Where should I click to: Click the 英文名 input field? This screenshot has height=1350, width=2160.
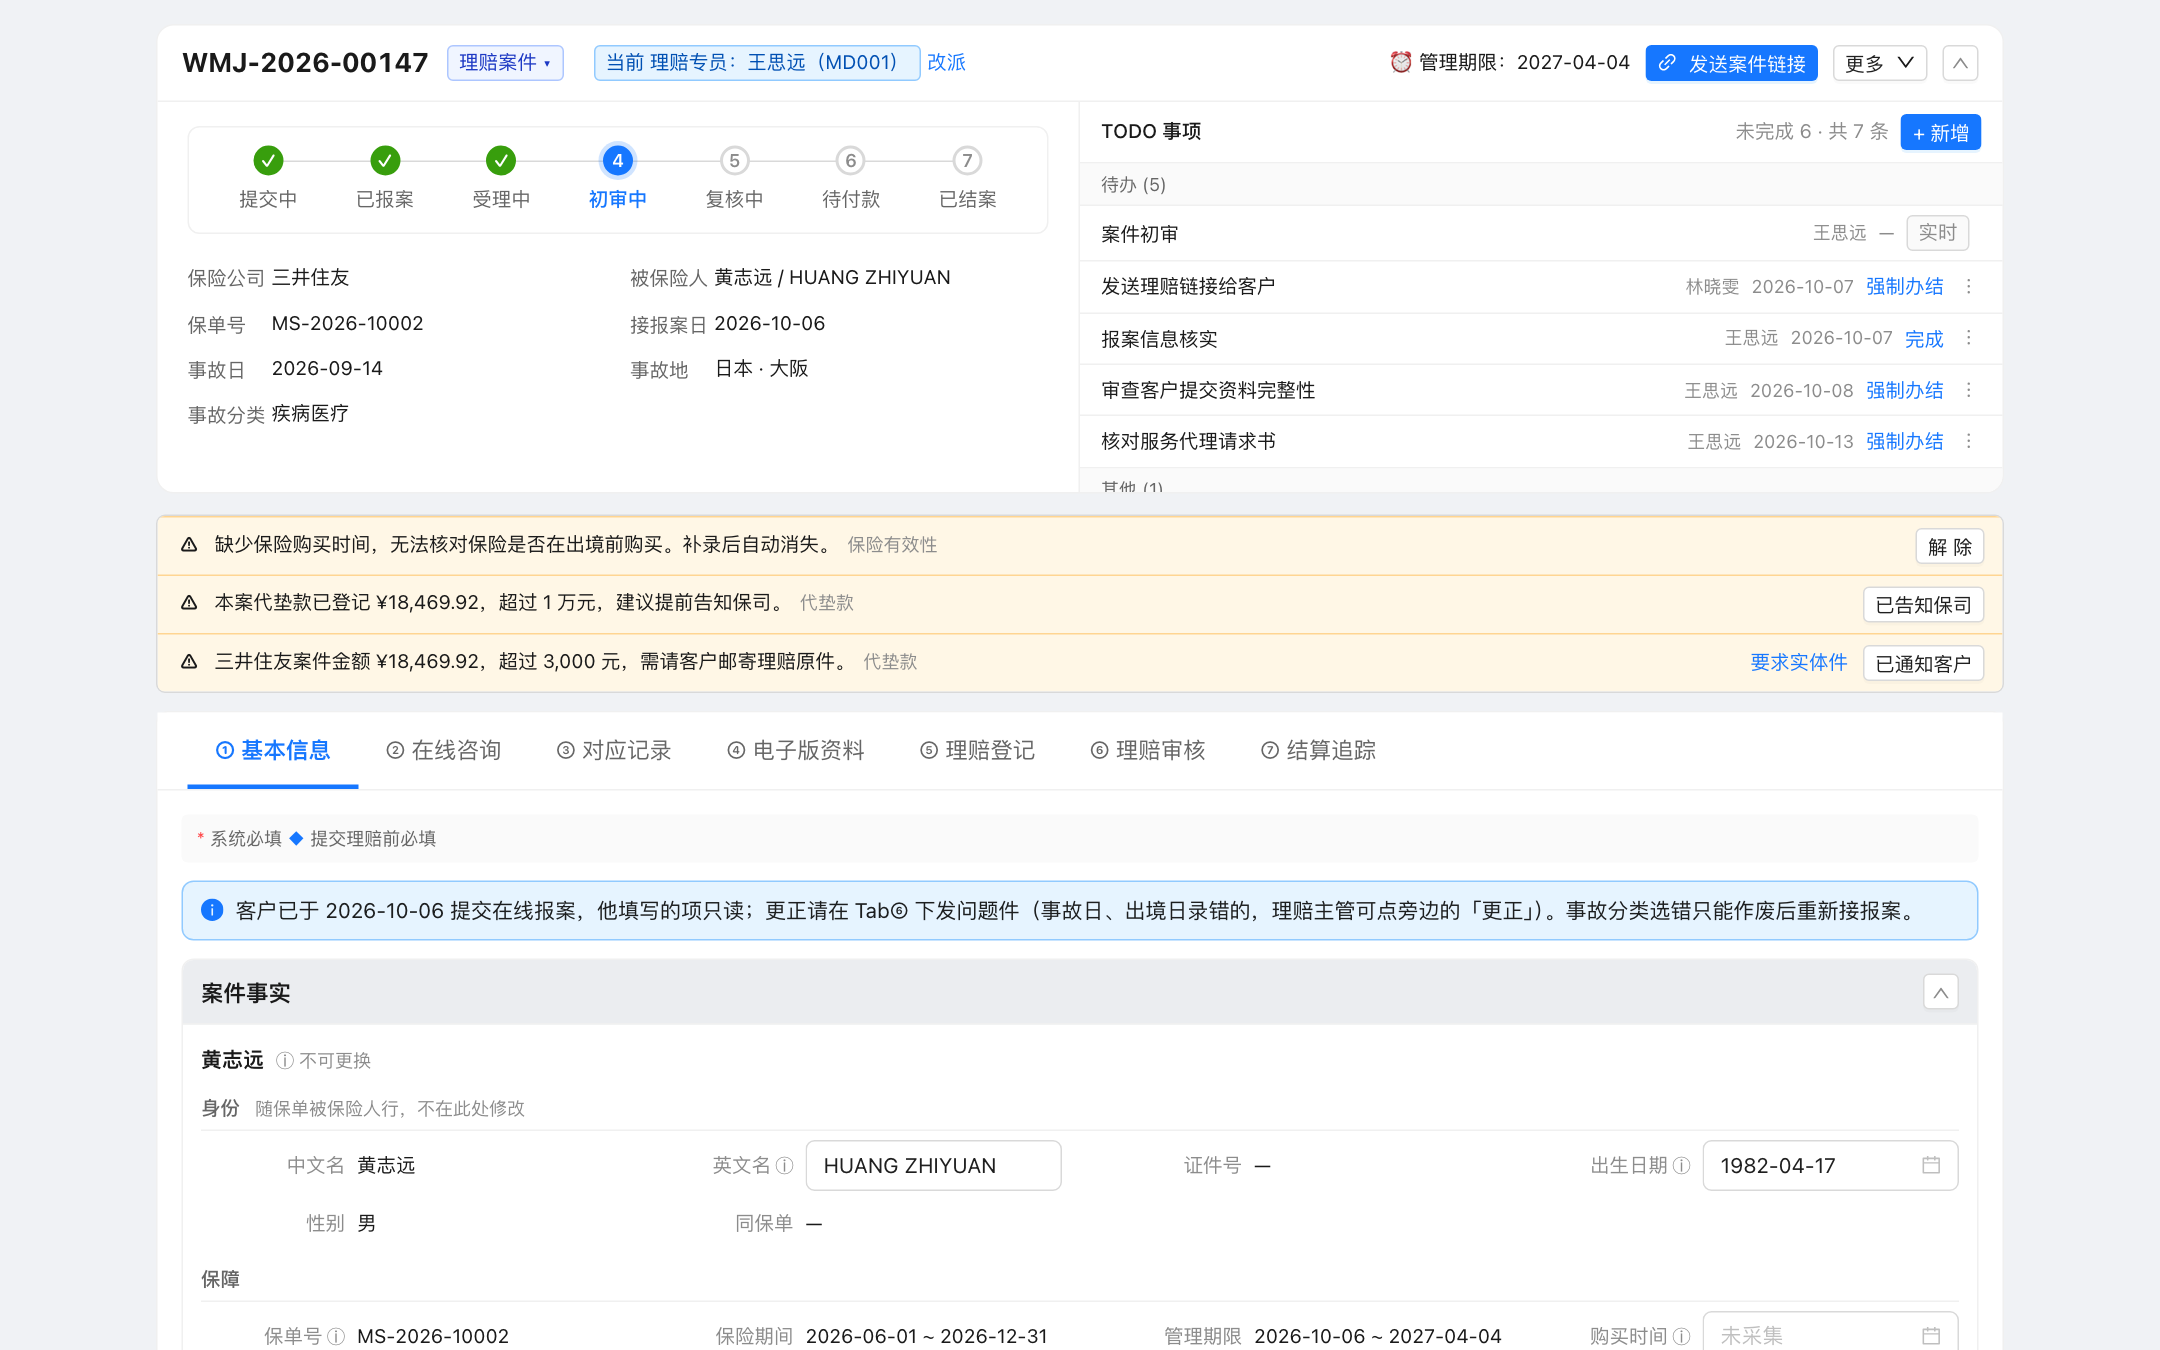tap(933, 1166)
